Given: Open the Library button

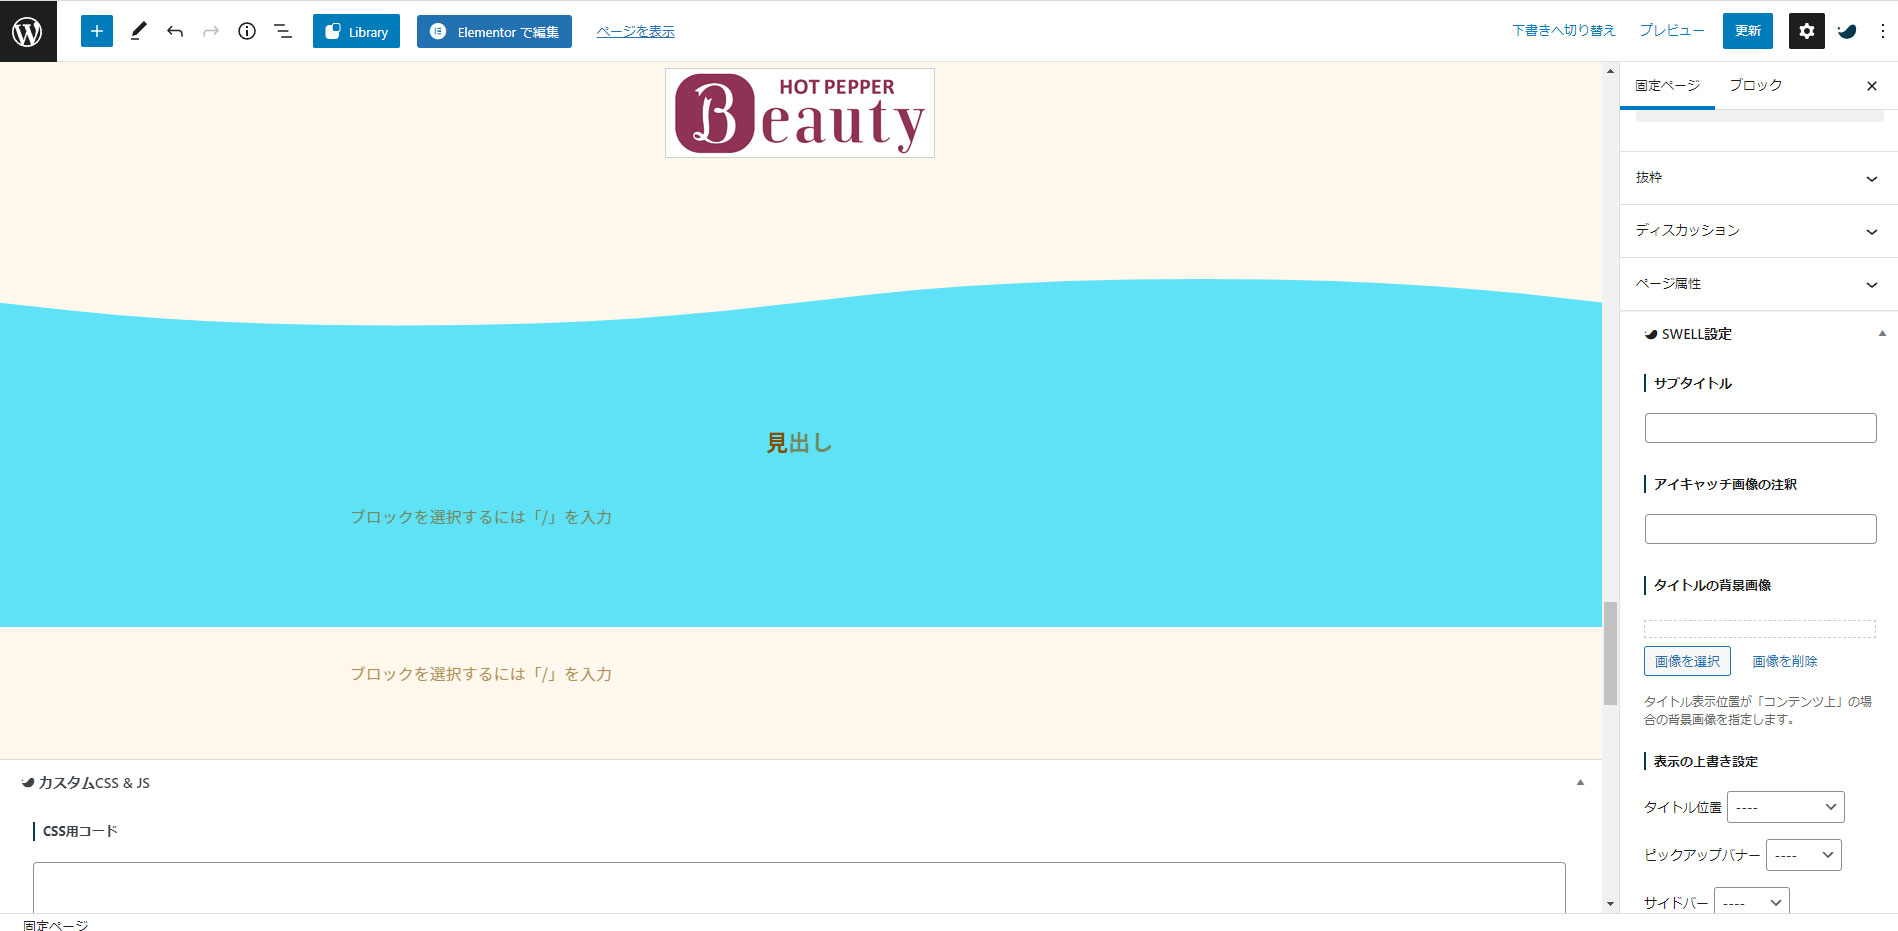Looking at the screenshot, I should [x=357, y=31].
